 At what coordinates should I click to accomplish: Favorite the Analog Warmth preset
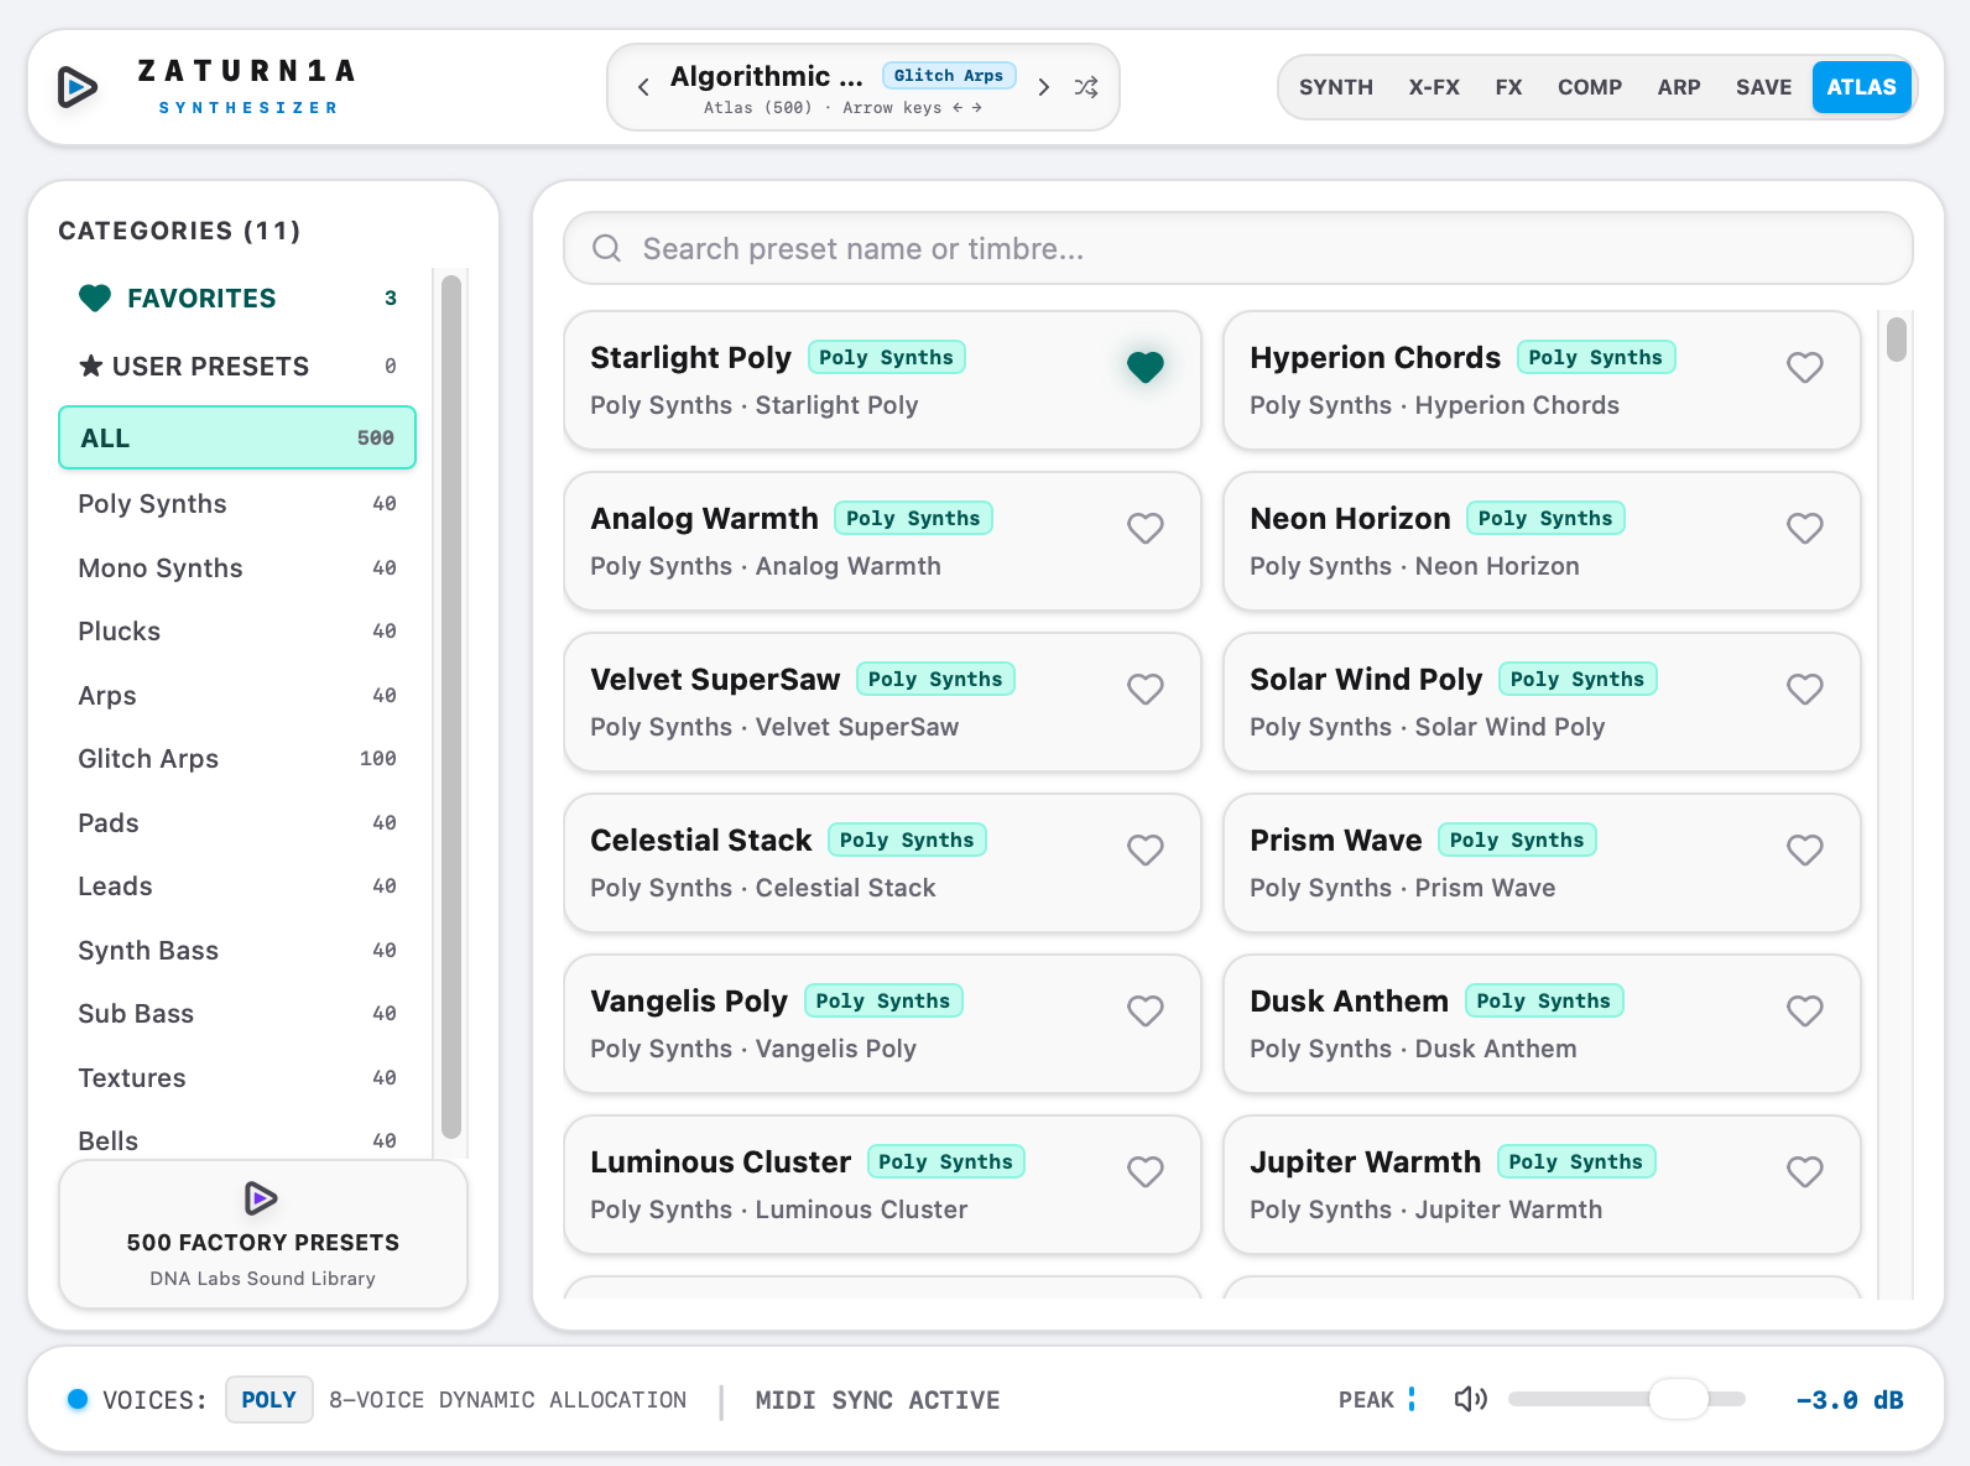pos(1145,528)
